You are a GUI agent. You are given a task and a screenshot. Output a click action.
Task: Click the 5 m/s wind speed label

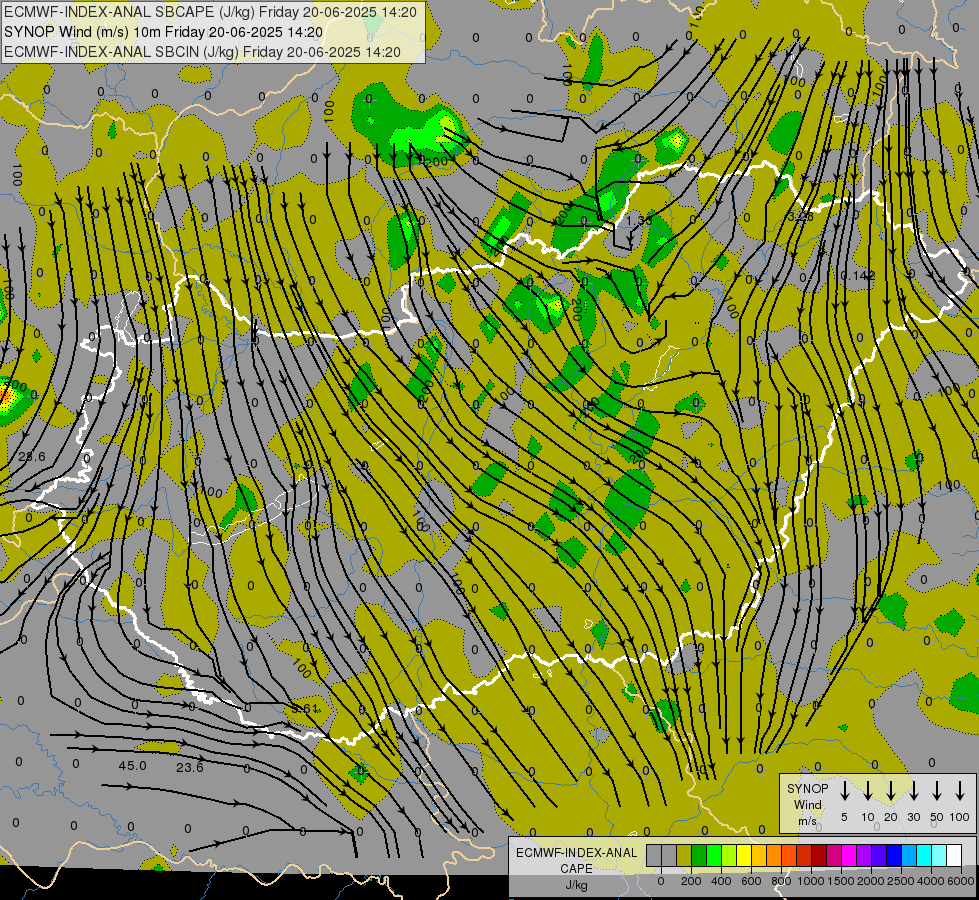(x=844, y=817)
